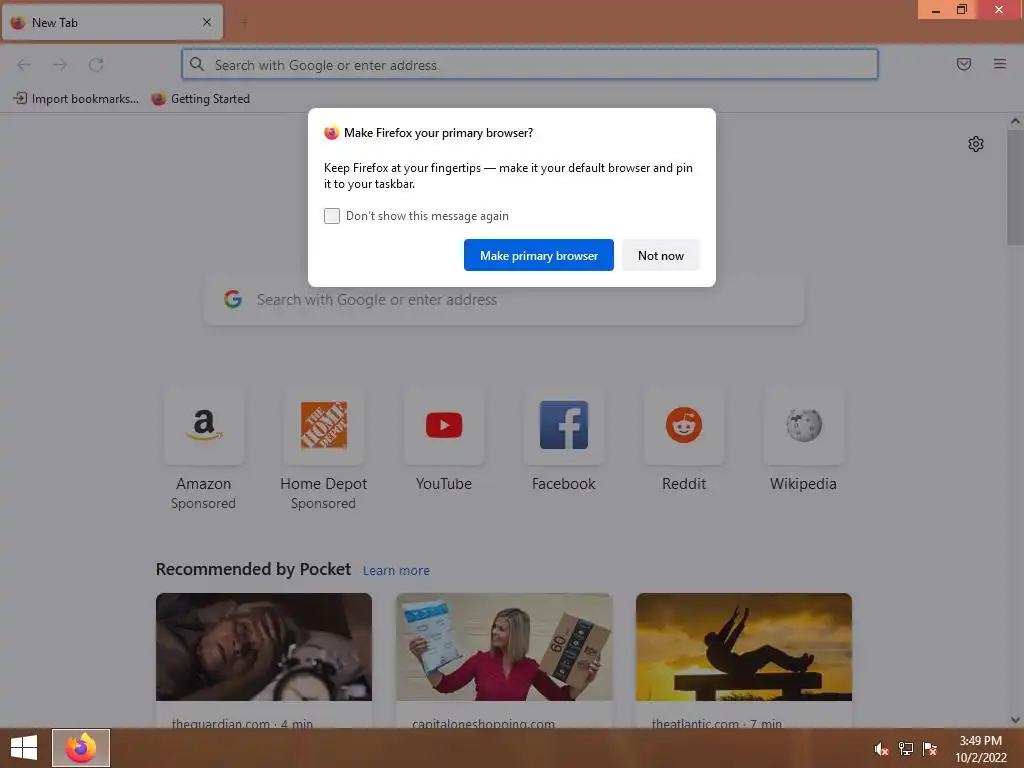Open the Save to Pocket icon

pyautogui.click(x=964, y=64)
